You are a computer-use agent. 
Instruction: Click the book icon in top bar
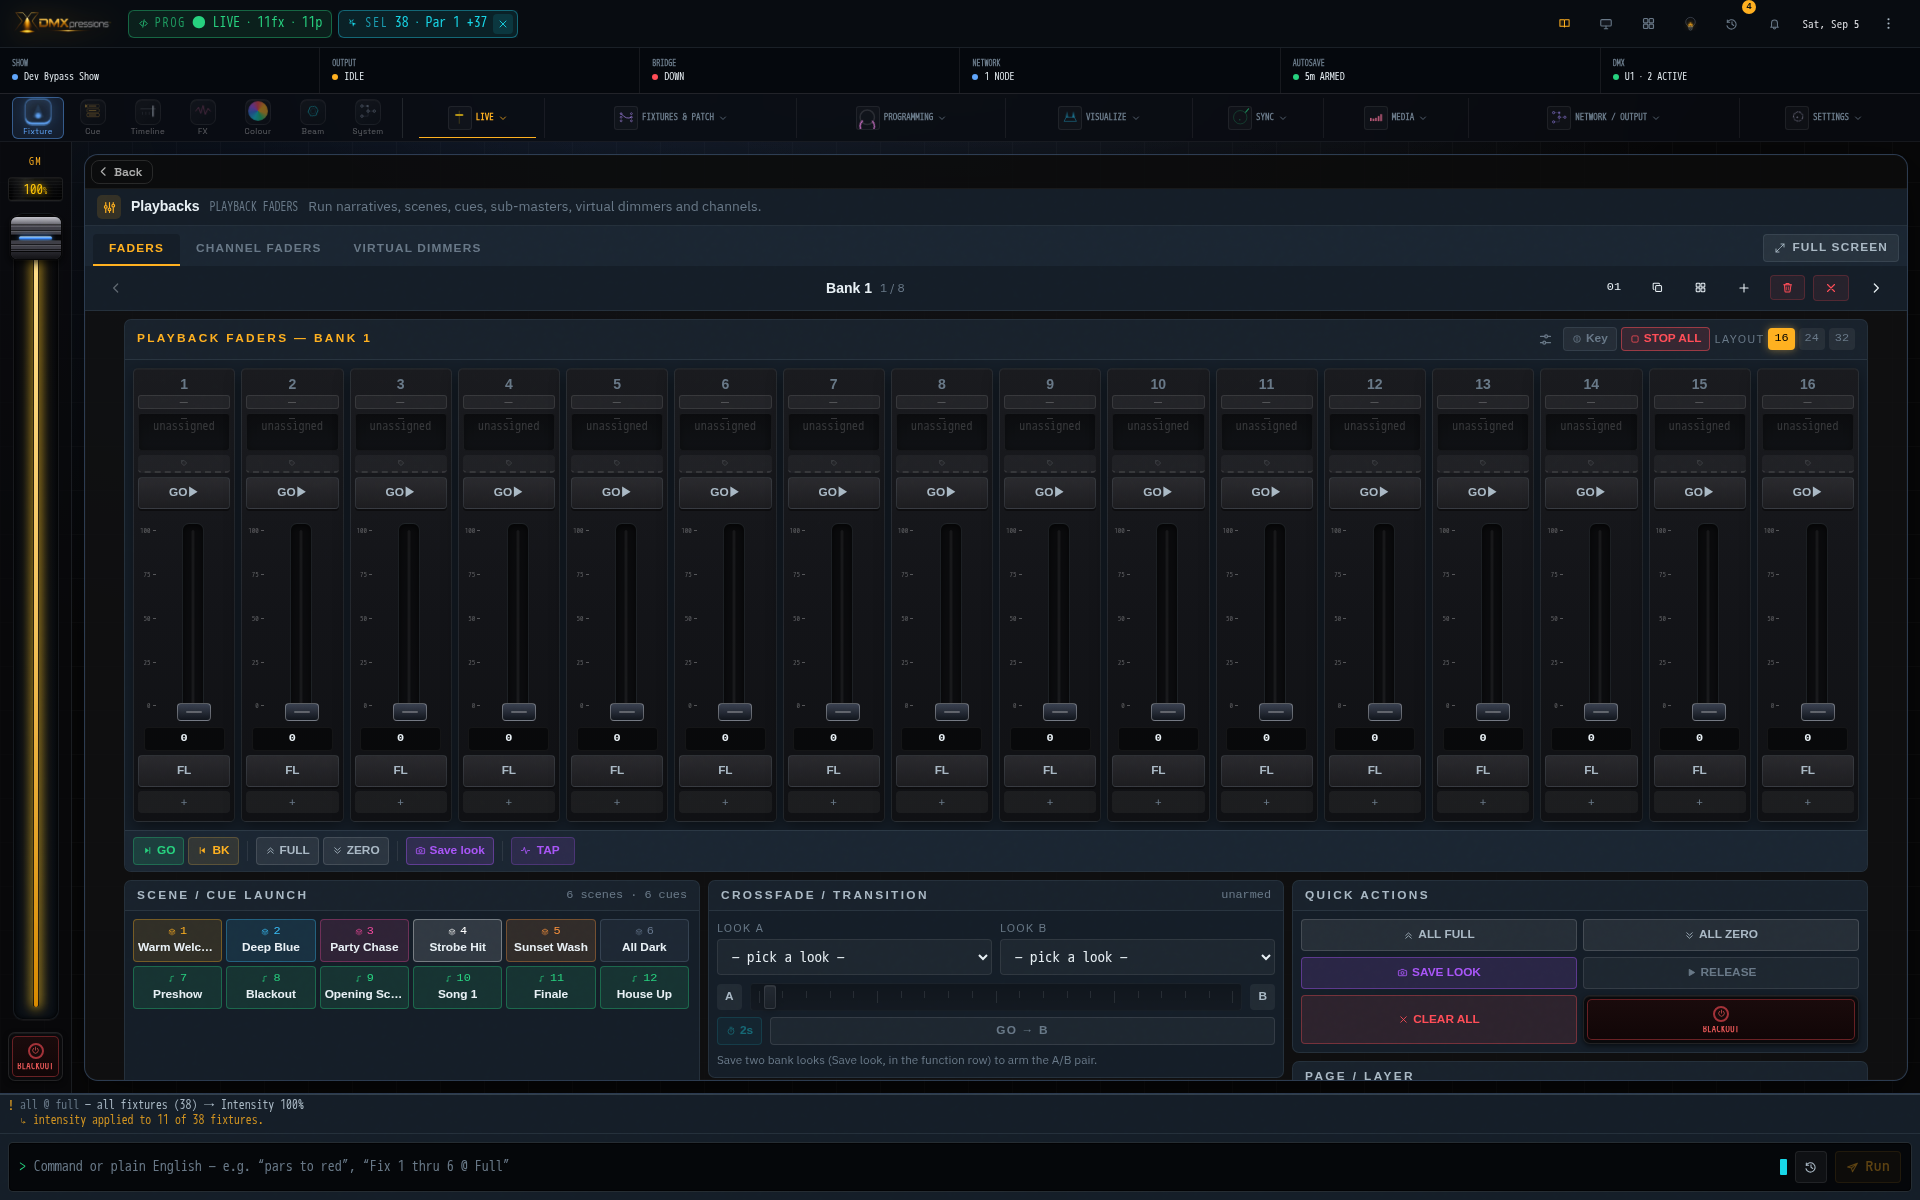point(1564,24)
